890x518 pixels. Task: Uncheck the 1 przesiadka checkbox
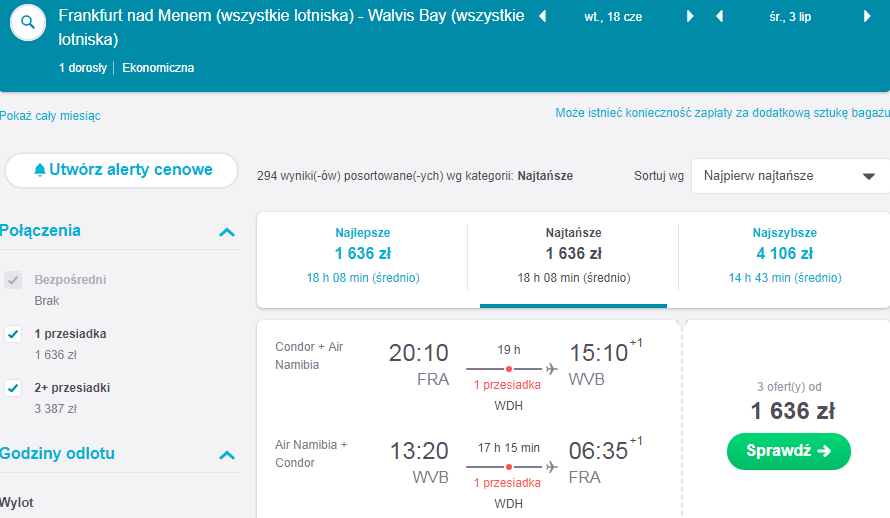(13, 334)
